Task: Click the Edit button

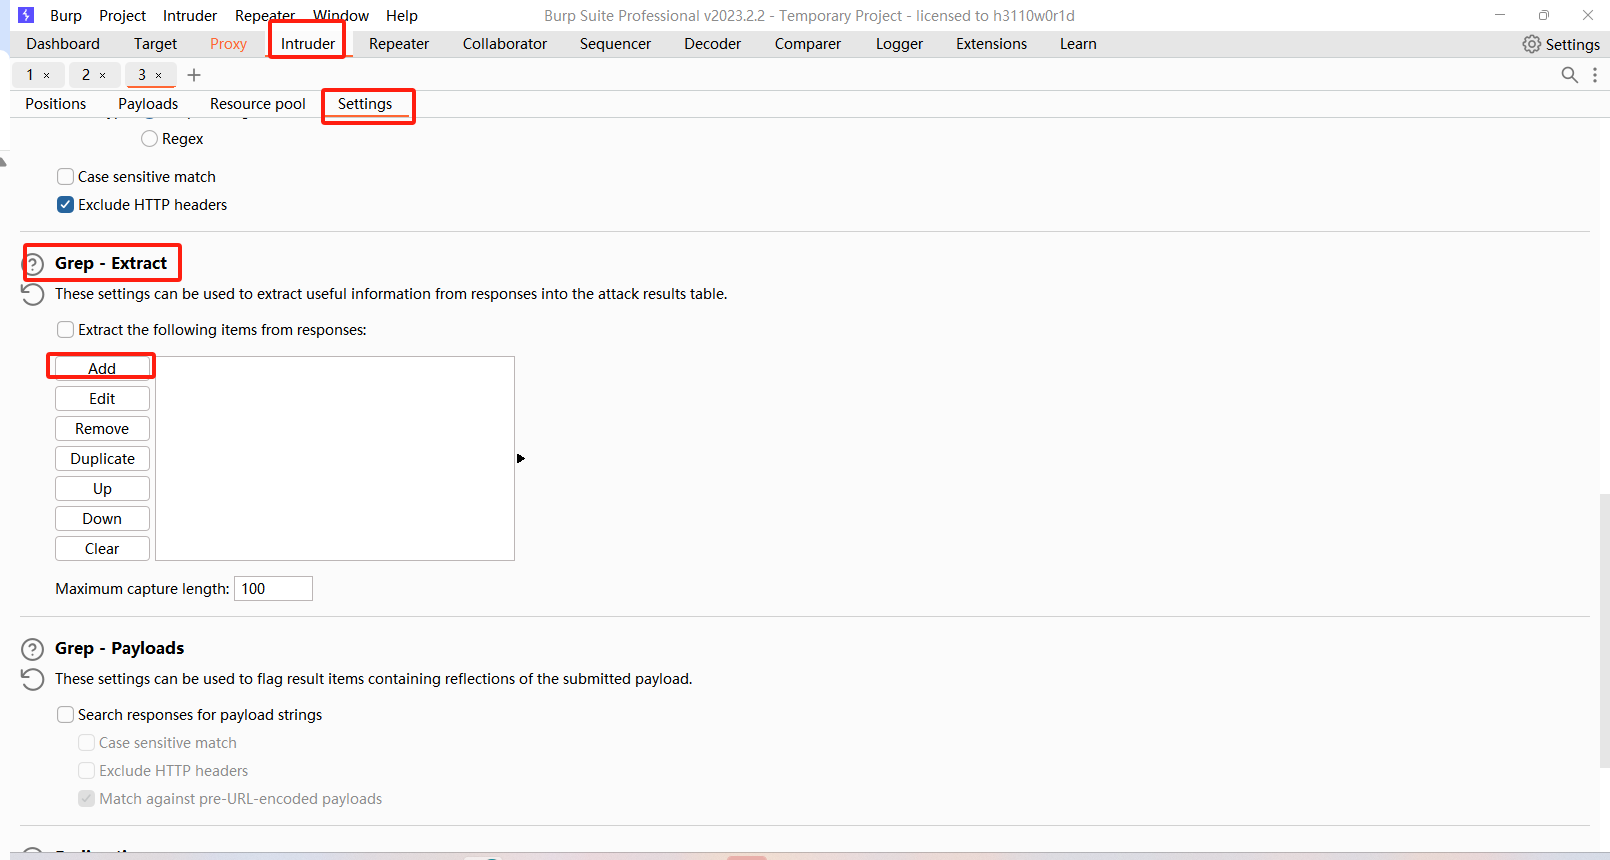Action: point(102,399)
